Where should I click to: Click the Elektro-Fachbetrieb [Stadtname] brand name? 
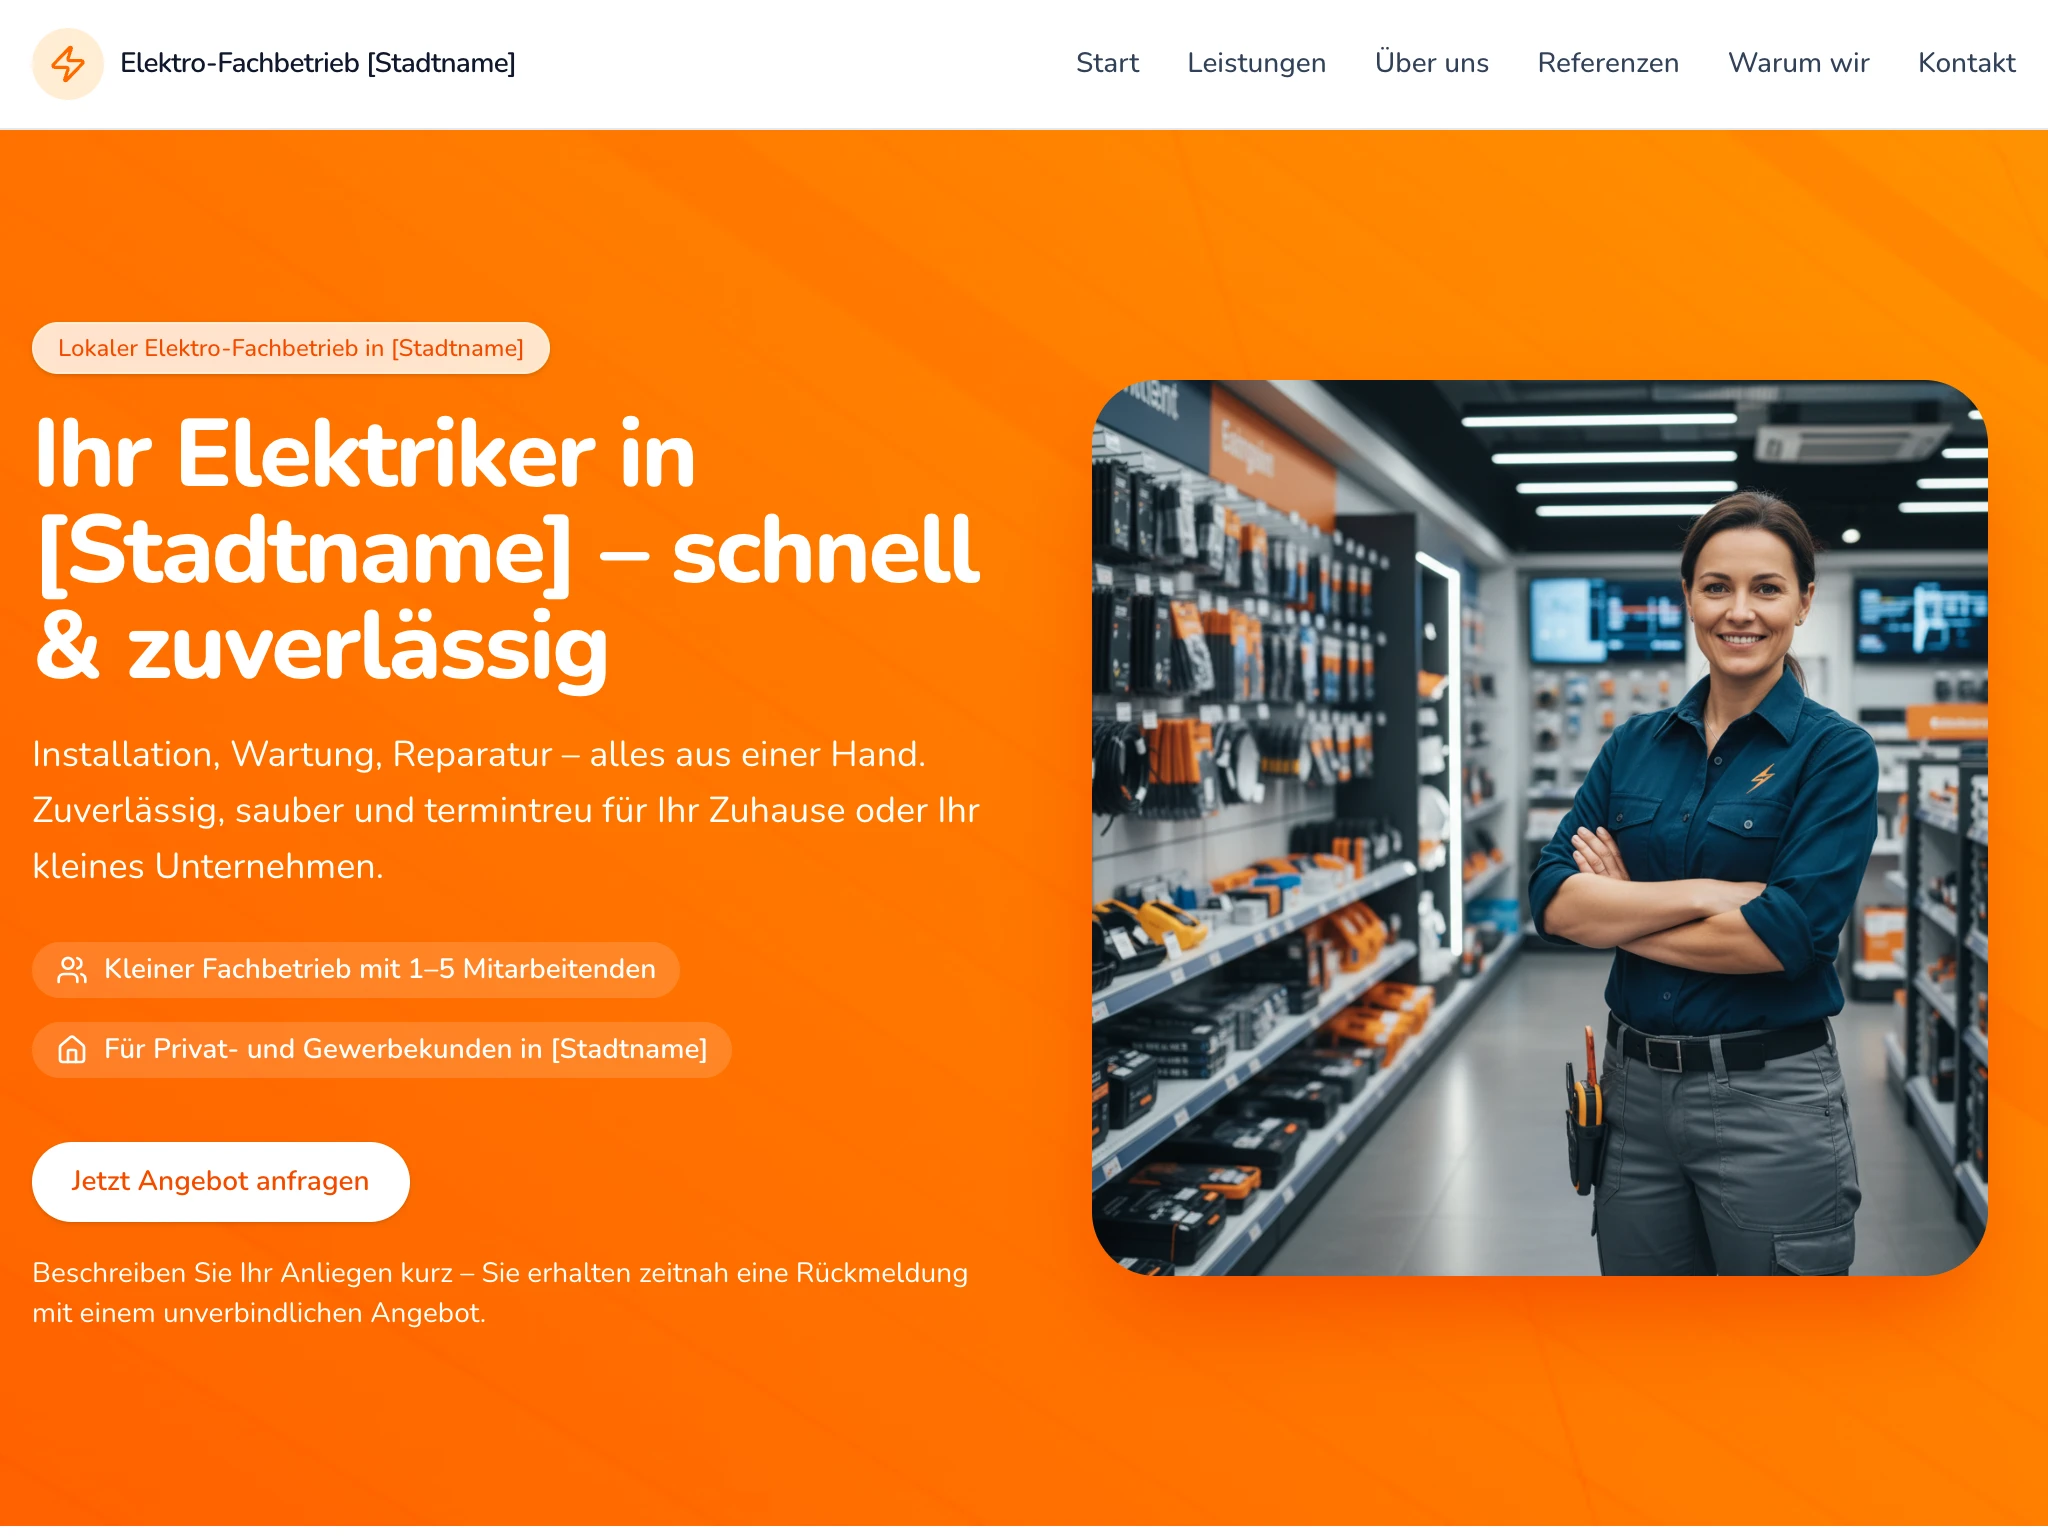tap(318, 63)
